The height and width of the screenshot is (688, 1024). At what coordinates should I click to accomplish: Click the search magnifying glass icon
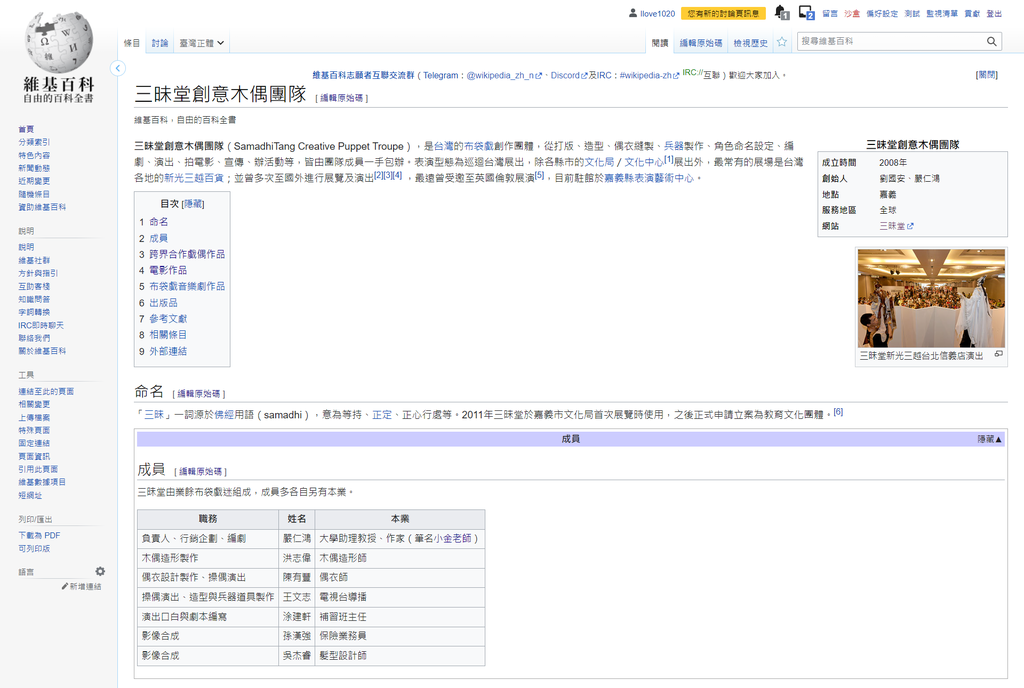pyautogui.click(x=992, y=42)
